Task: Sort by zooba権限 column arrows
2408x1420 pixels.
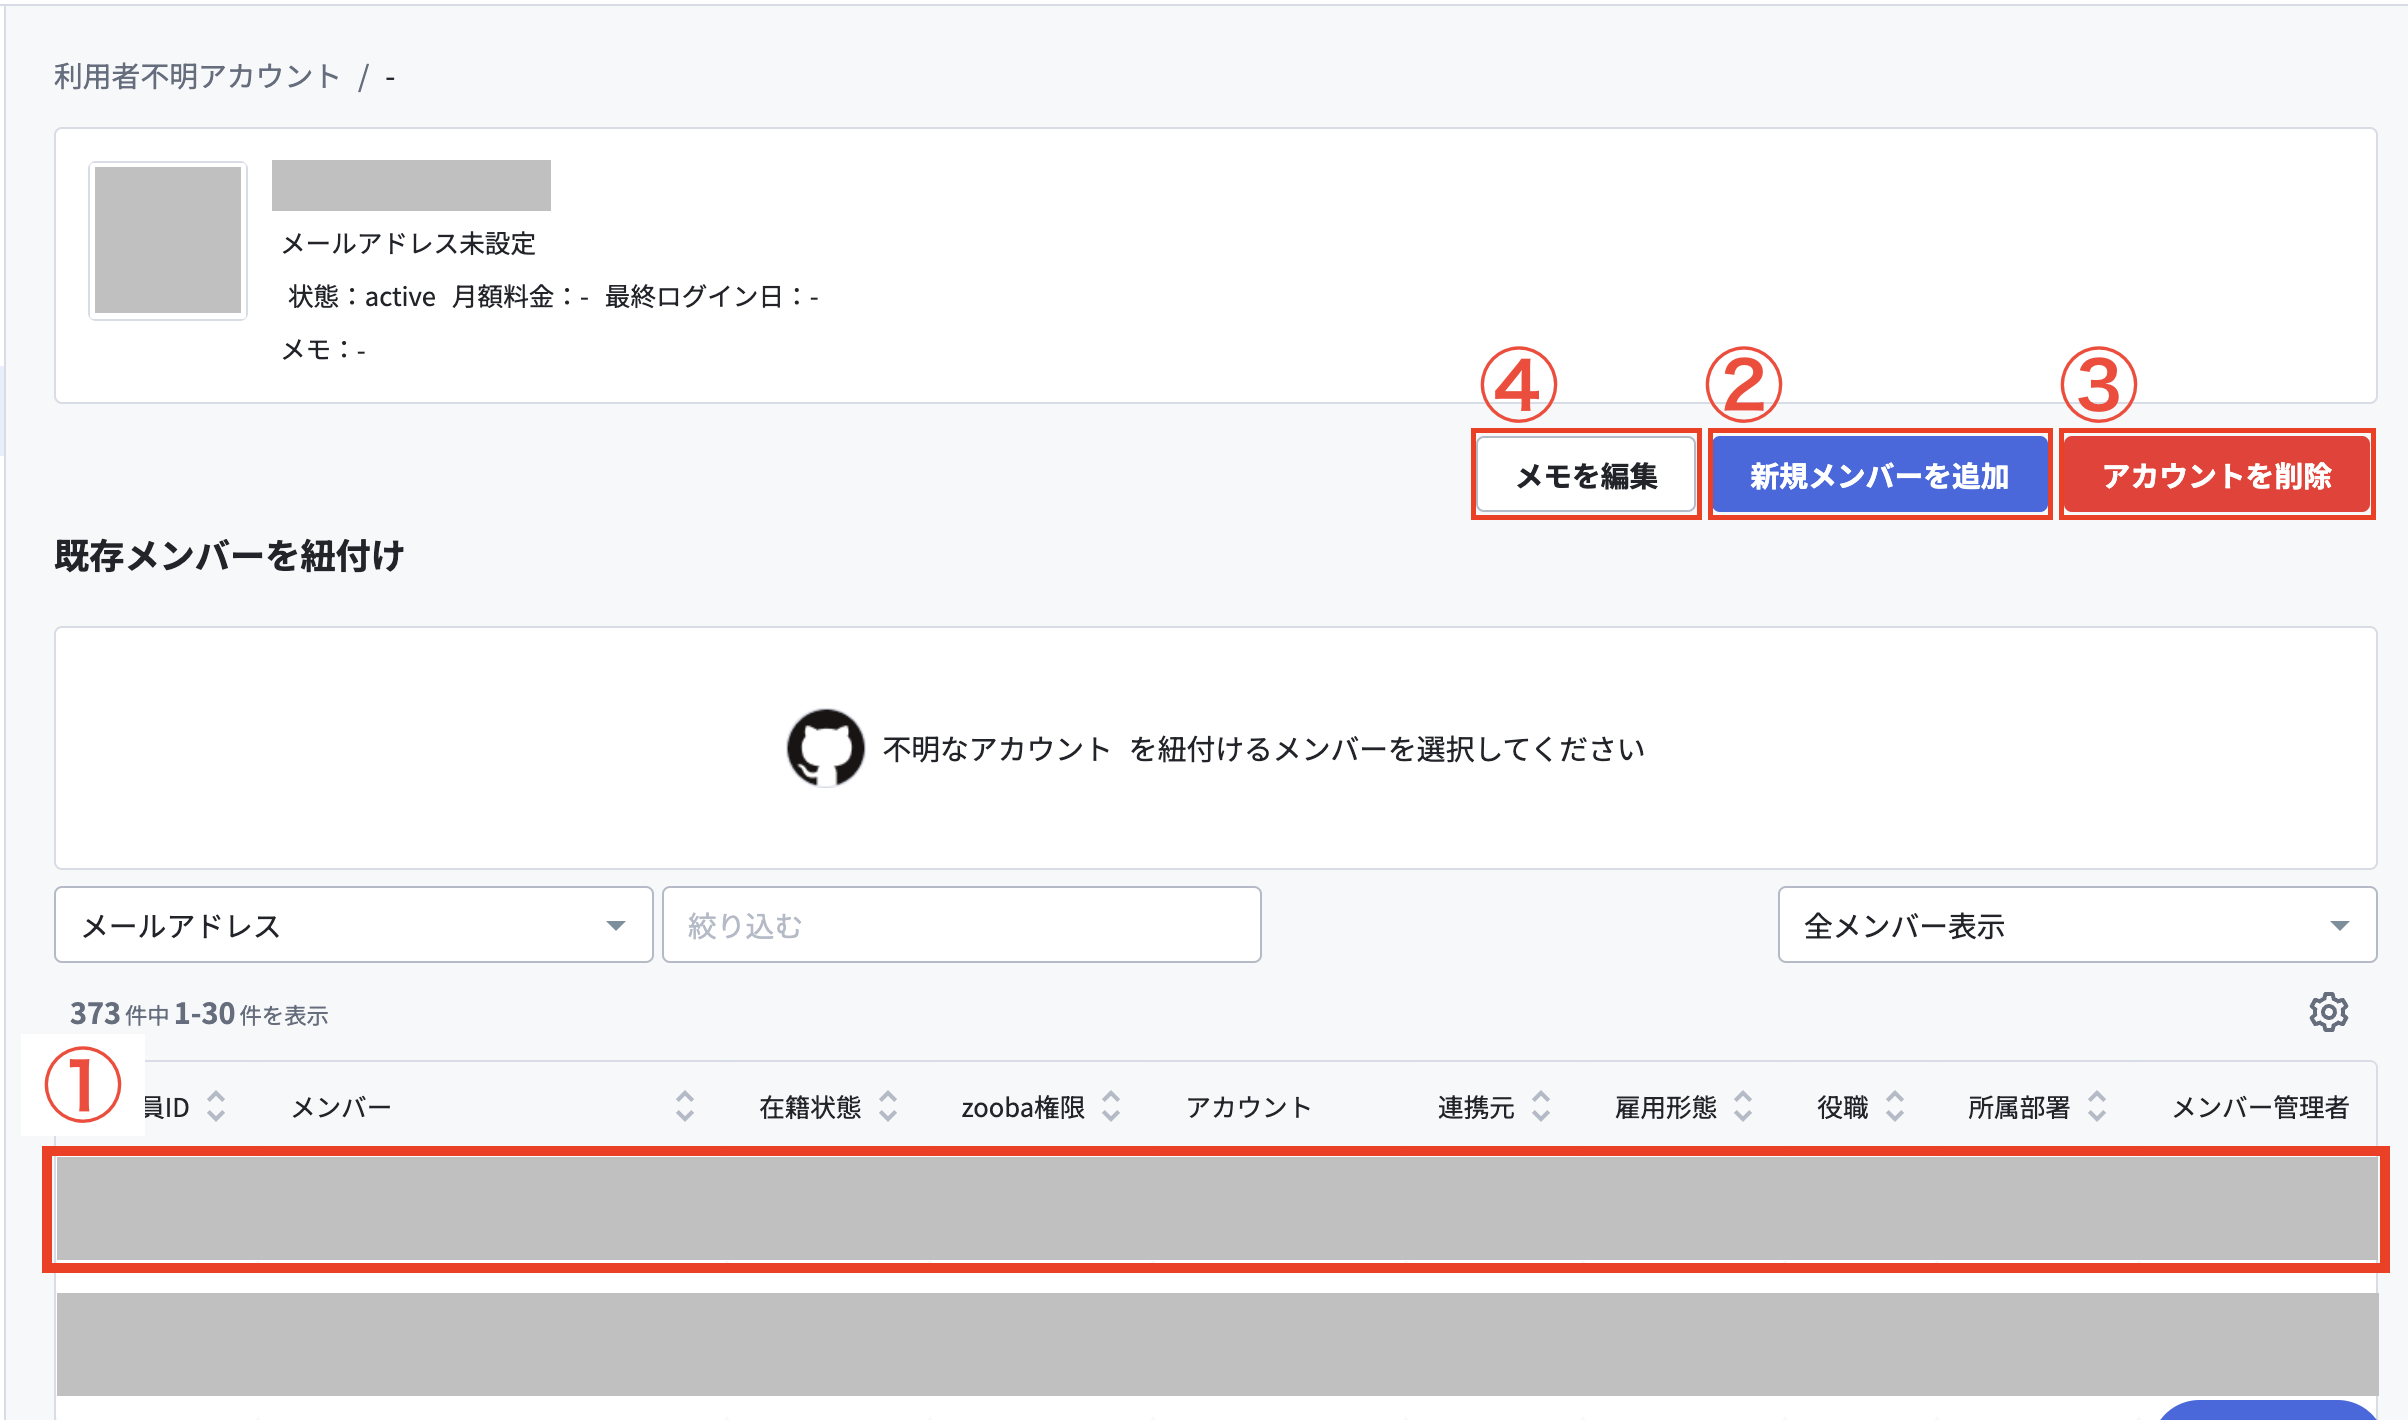Action: coord(1111,1106)
